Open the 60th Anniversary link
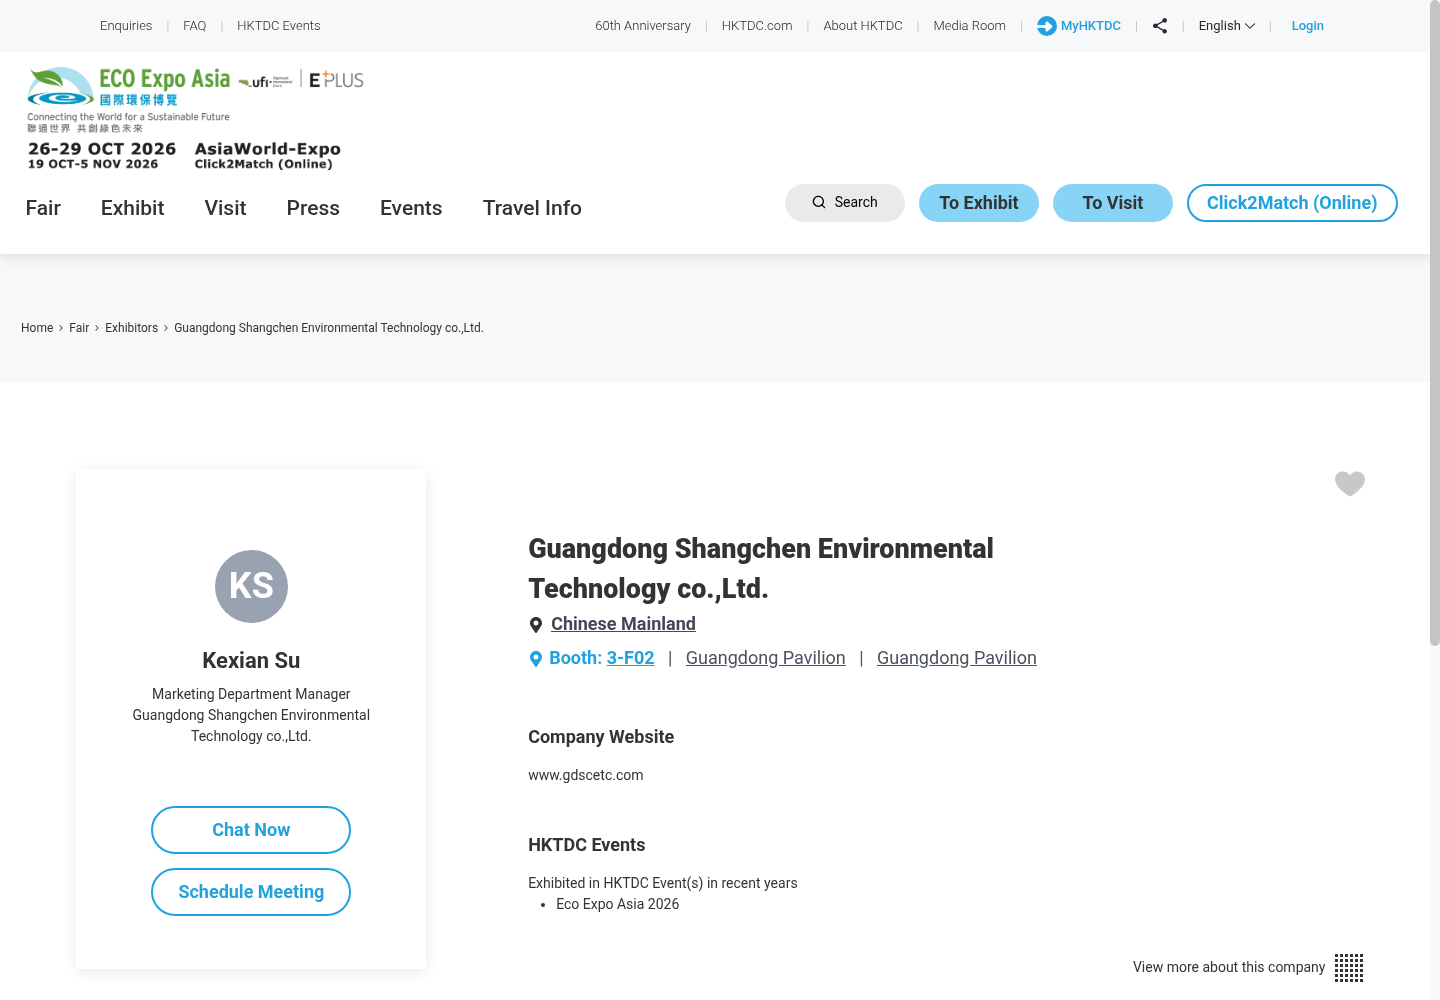Image resolution: width=1440 pixels, height=1000 pixels. pyautogui.click(x=643, y=26)
